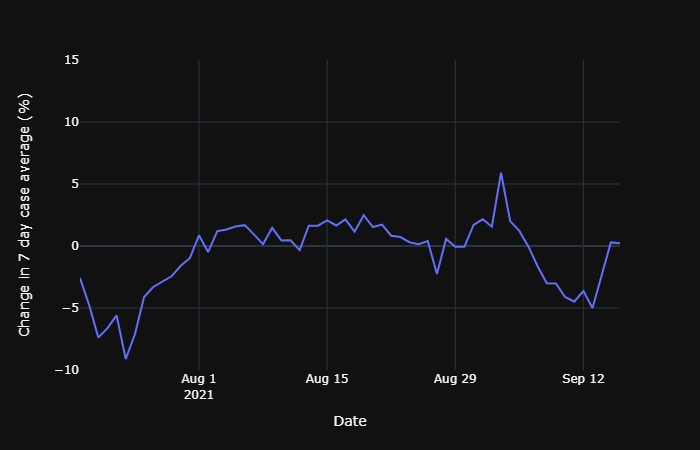This screenshot has width=700, height=450.
Task: Click the y-axis tick label '5'
Action: point(75,184)
